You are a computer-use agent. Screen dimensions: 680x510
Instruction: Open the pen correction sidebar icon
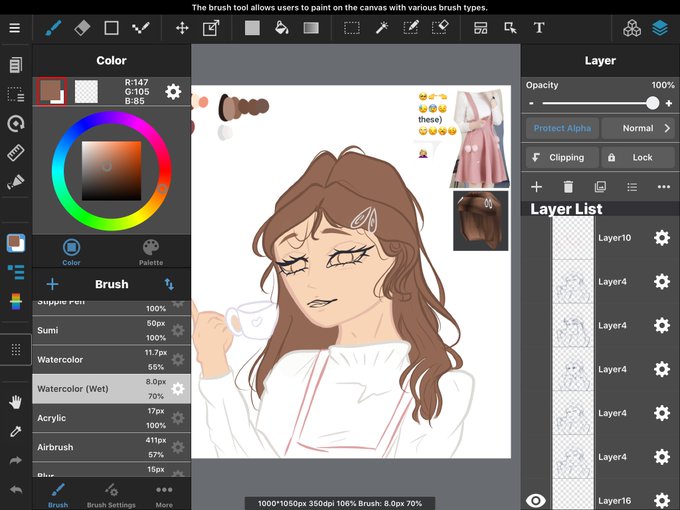[x=16, y=181]
